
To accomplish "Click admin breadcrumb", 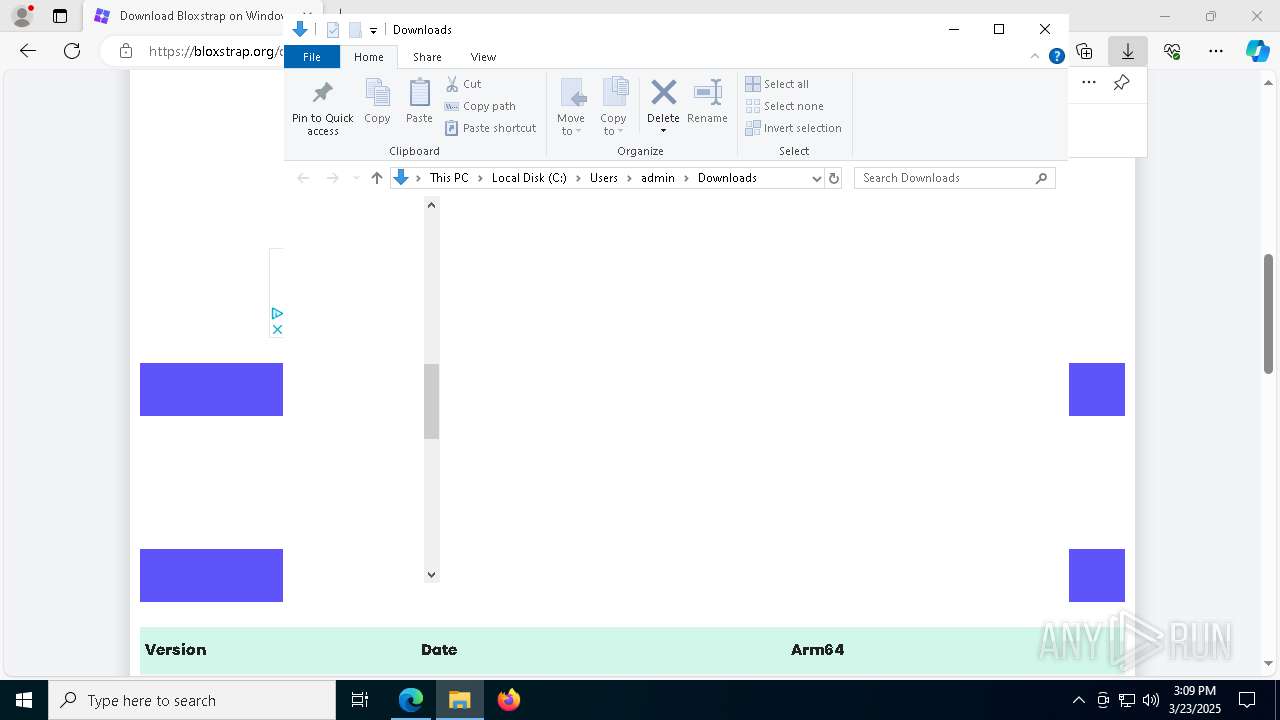I will (658, 178).
